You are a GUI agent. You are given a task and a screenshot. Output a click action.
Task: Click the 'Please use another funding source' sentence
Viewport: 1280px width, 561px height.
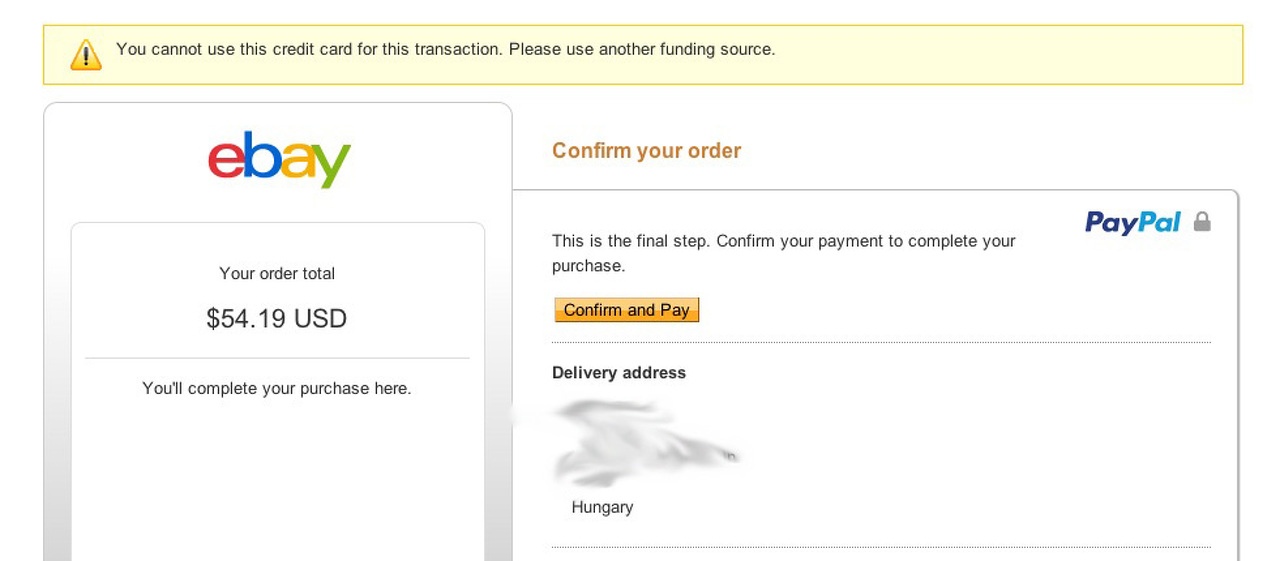(641, 49)
